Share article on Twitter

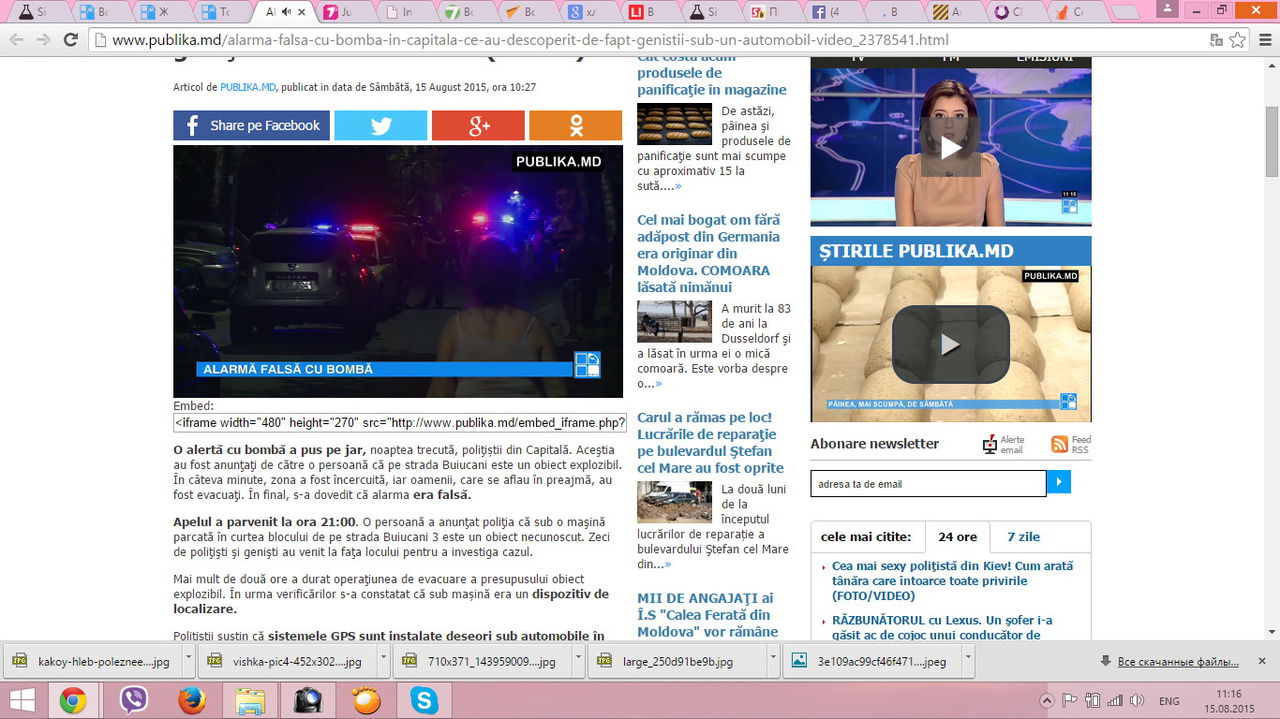380,125
